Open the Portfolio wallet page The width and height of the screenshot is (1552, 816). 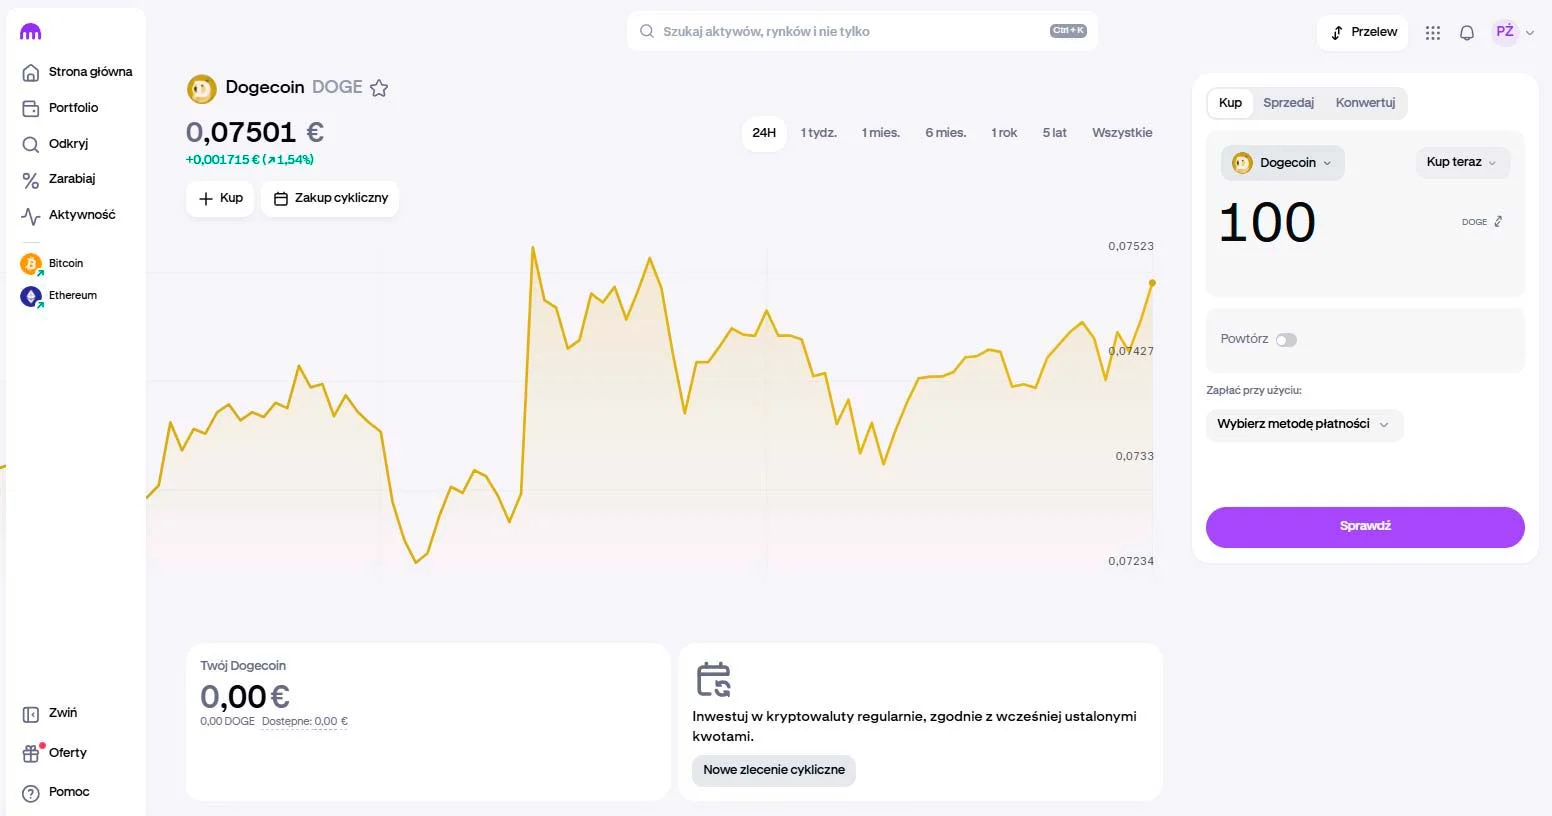point(60,108)
